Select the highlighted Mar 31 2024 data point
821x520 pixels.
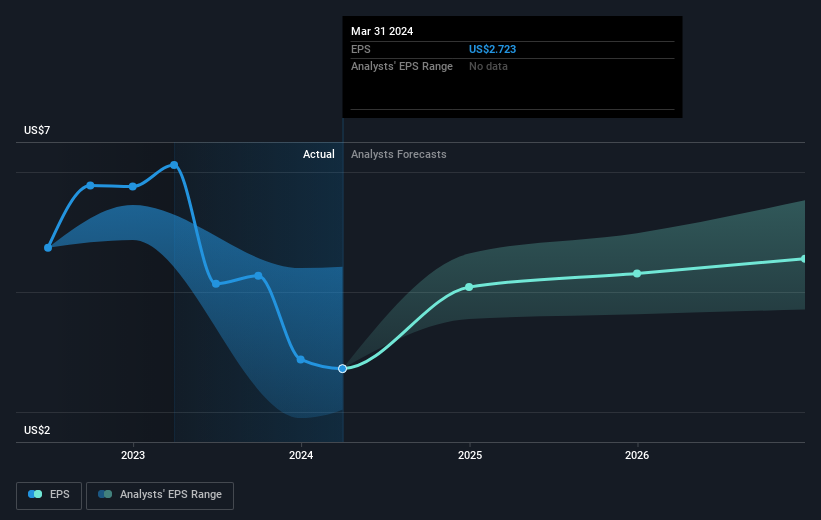pyautogui.click(x=342, y=369)
